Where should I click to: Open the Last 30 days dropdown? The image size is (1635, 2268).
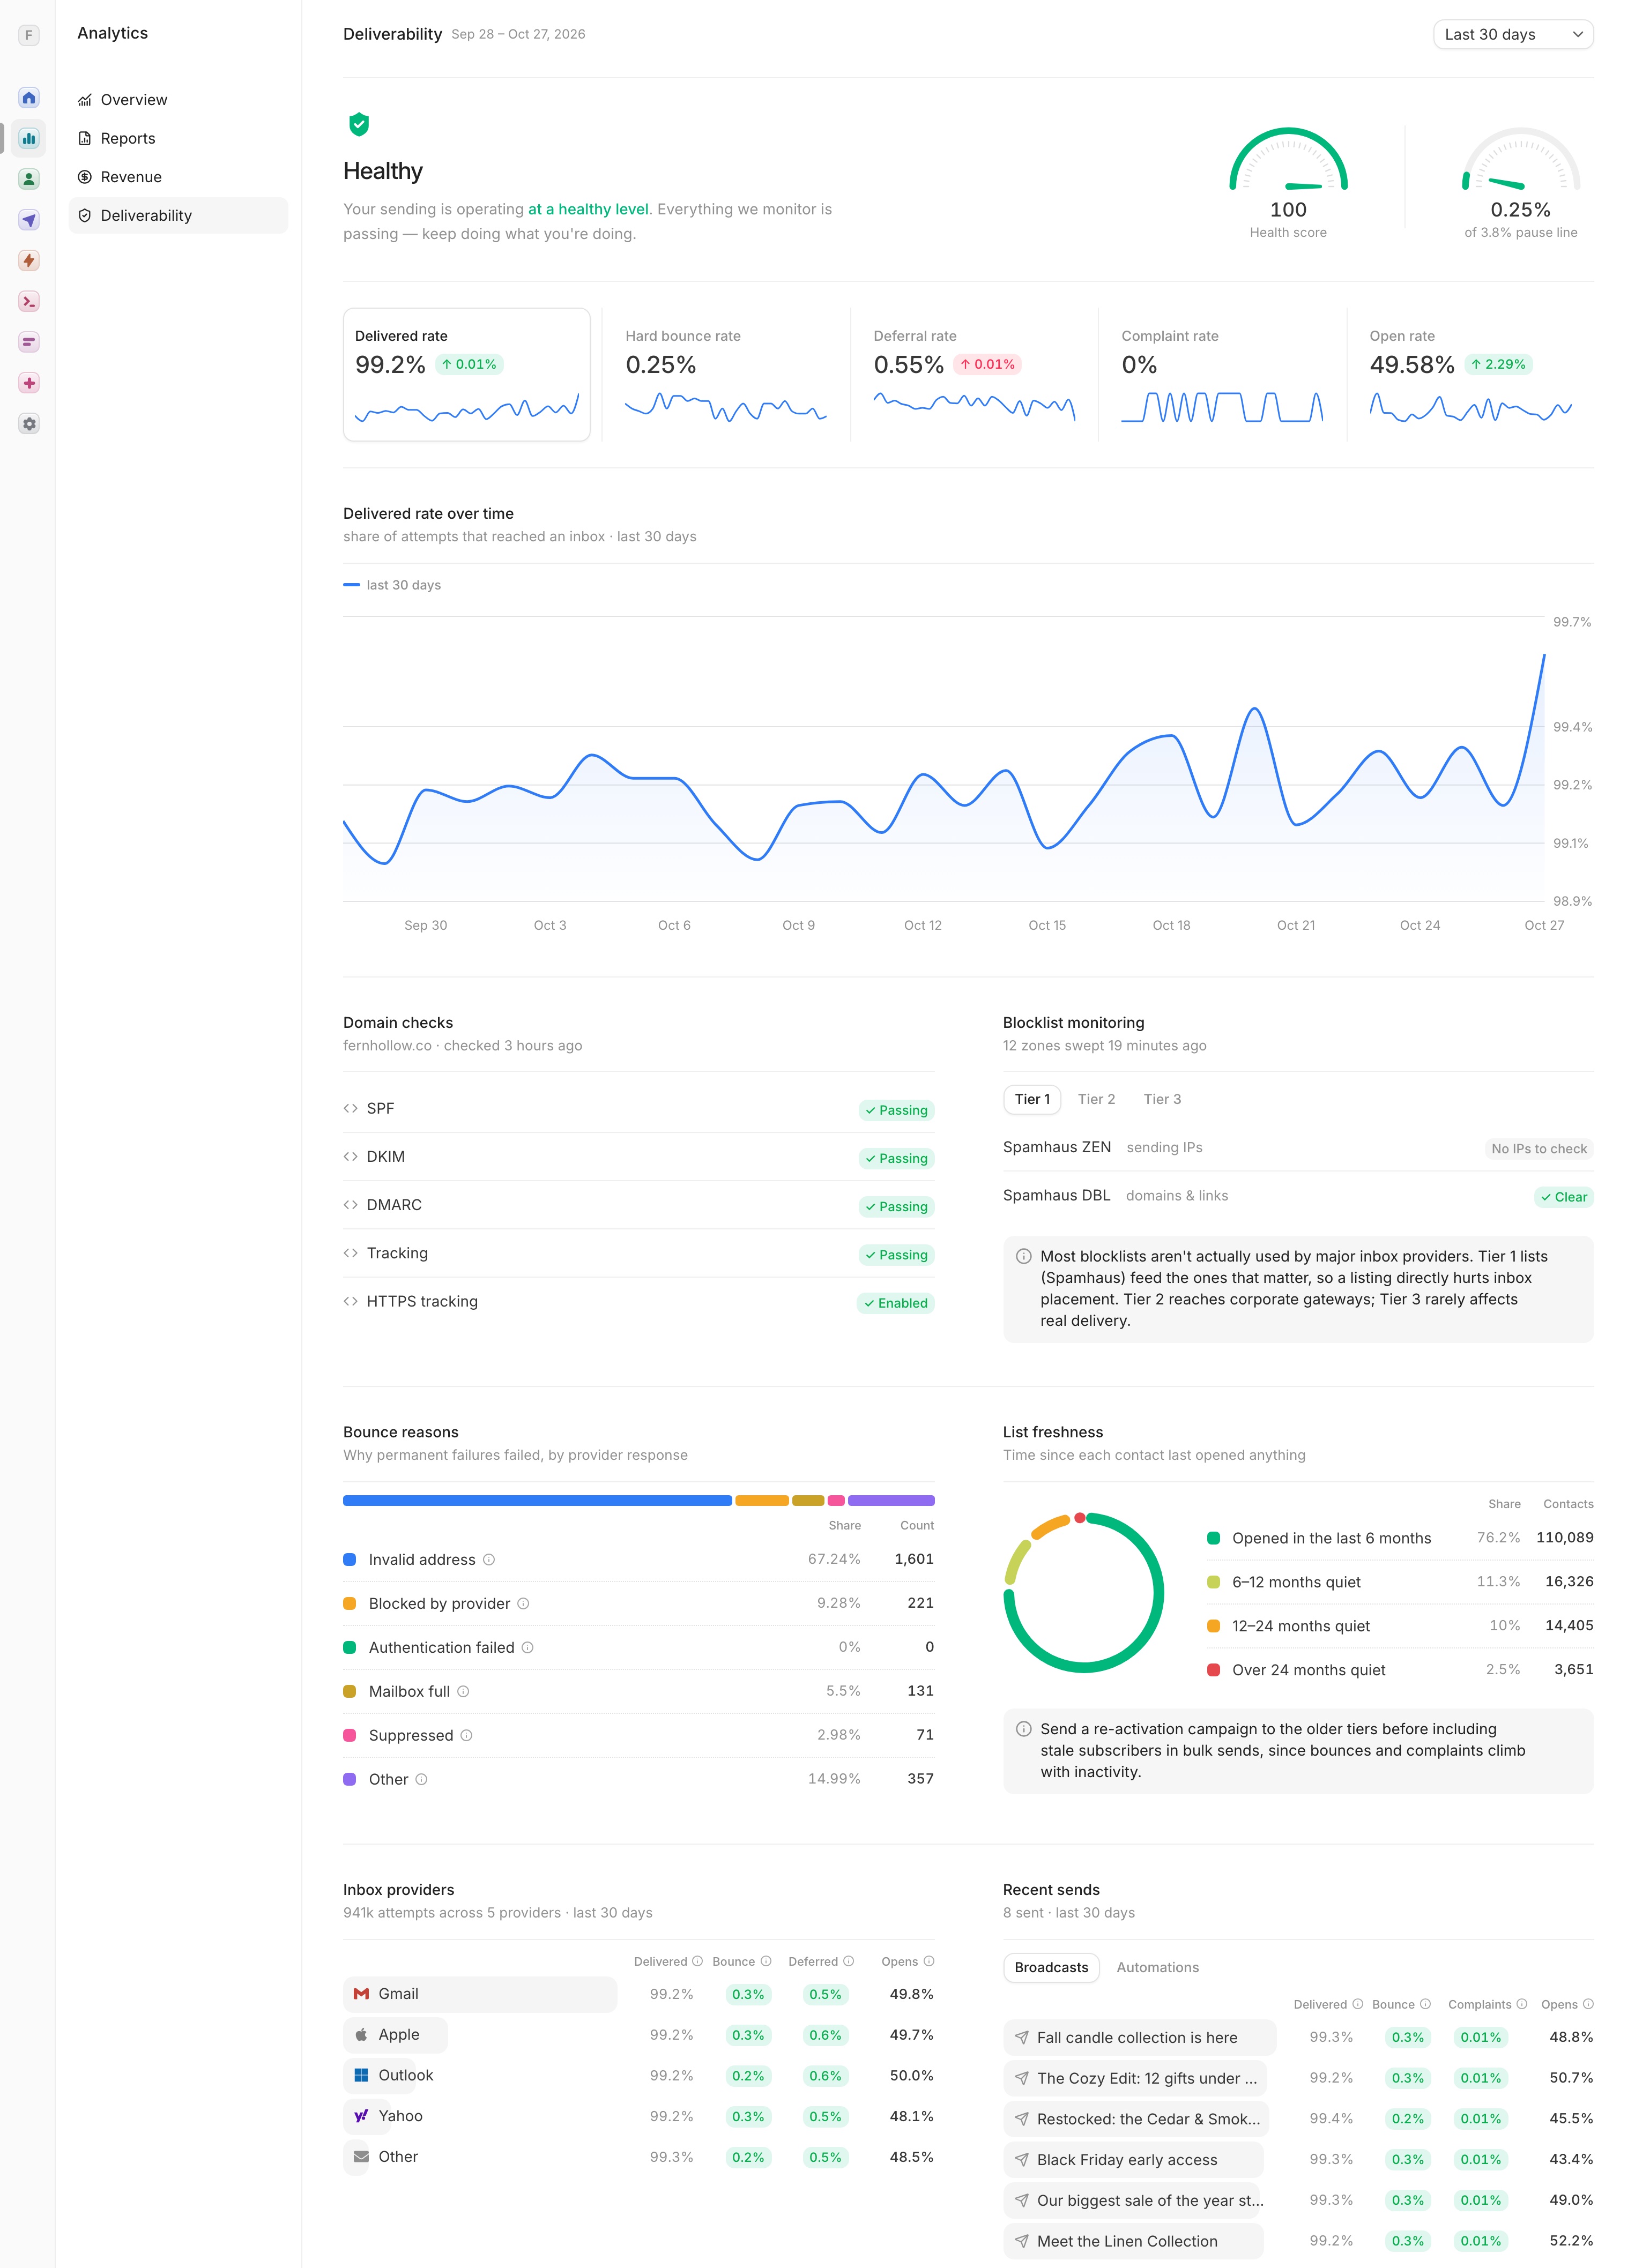click(1513, 35)
